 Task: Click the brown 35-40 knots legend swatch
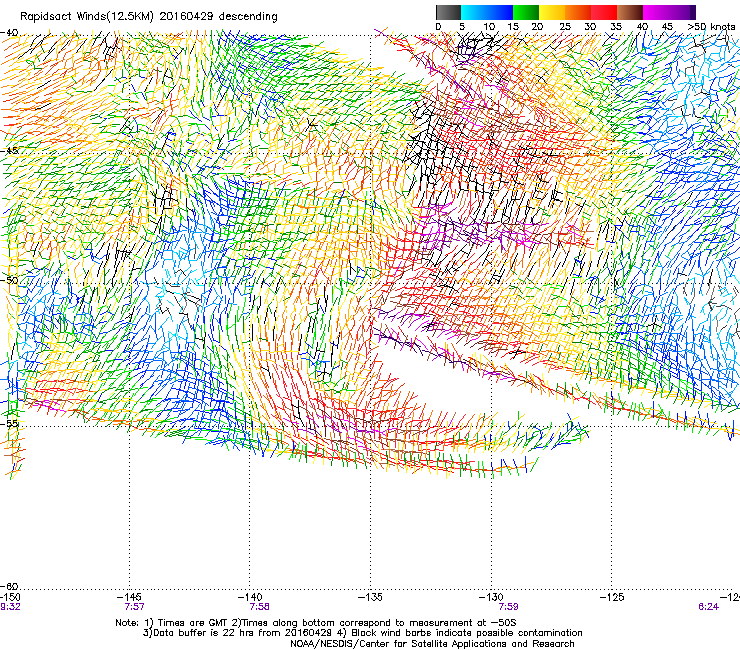pos(630,12)
